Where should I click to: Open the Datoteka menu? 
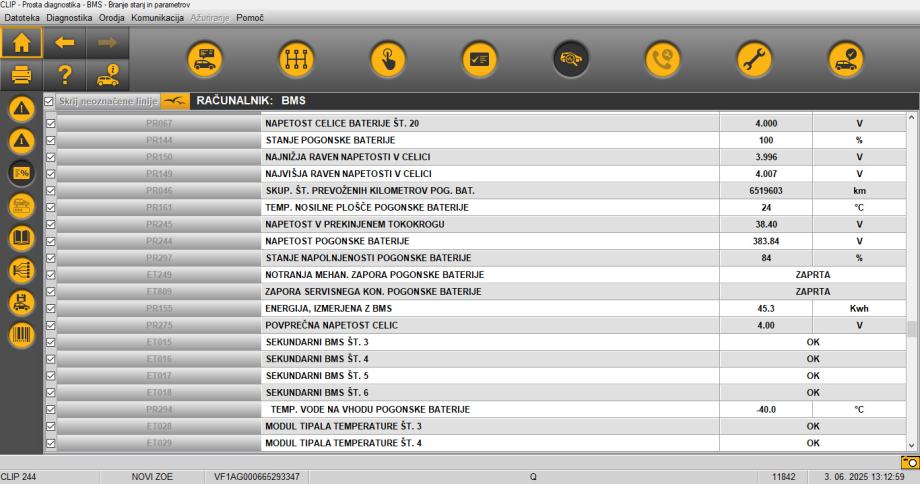click(22, 18)
